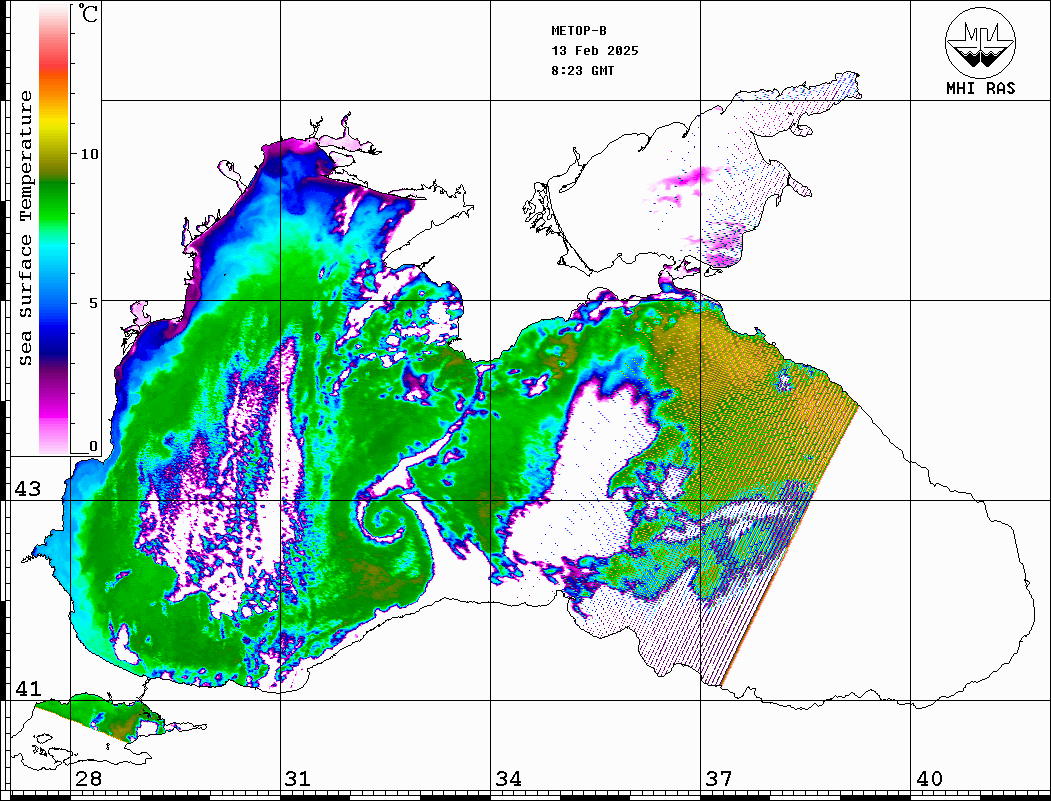1051x801 pixels.
Task: Click longitude label '40'
Action: point(929,778)
